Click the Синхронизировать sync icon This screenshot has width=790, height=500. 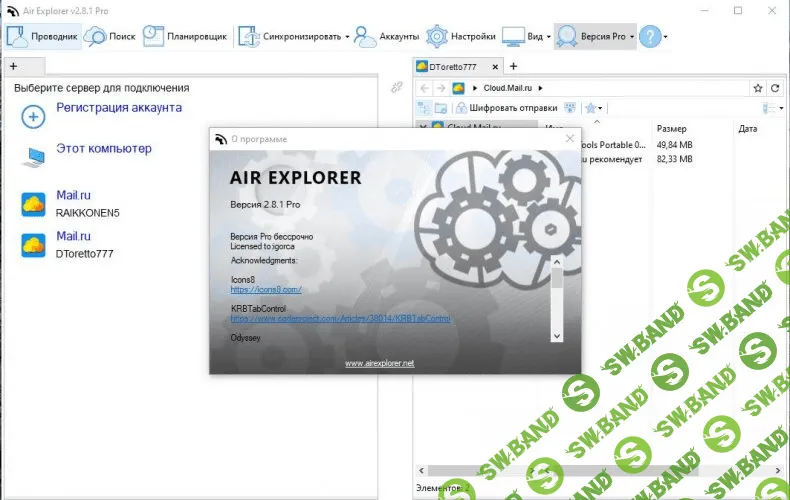pyautogui.click(x=248, y=37)
